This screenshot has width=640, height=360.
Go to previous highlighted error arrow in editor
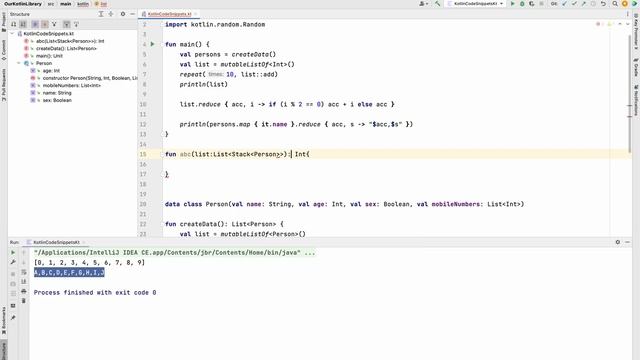coord(620,24)
